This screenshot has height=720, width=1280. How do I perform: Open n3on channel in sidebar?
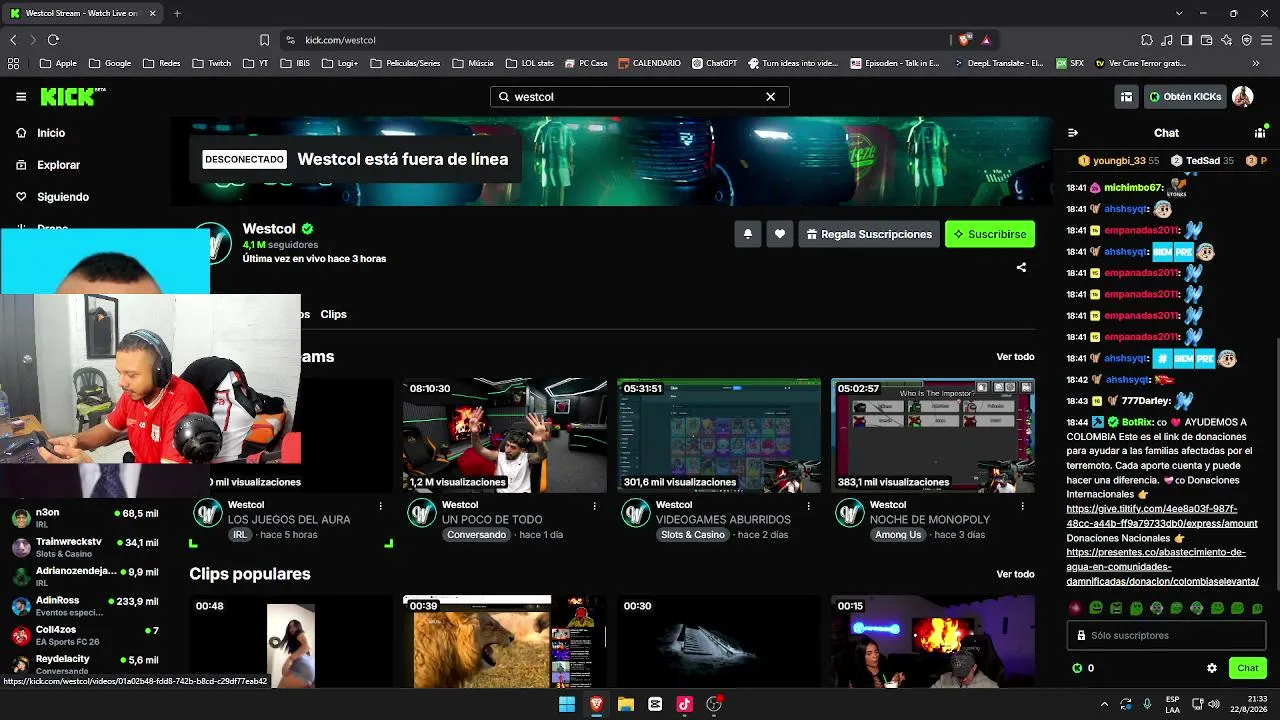point(85,517)
